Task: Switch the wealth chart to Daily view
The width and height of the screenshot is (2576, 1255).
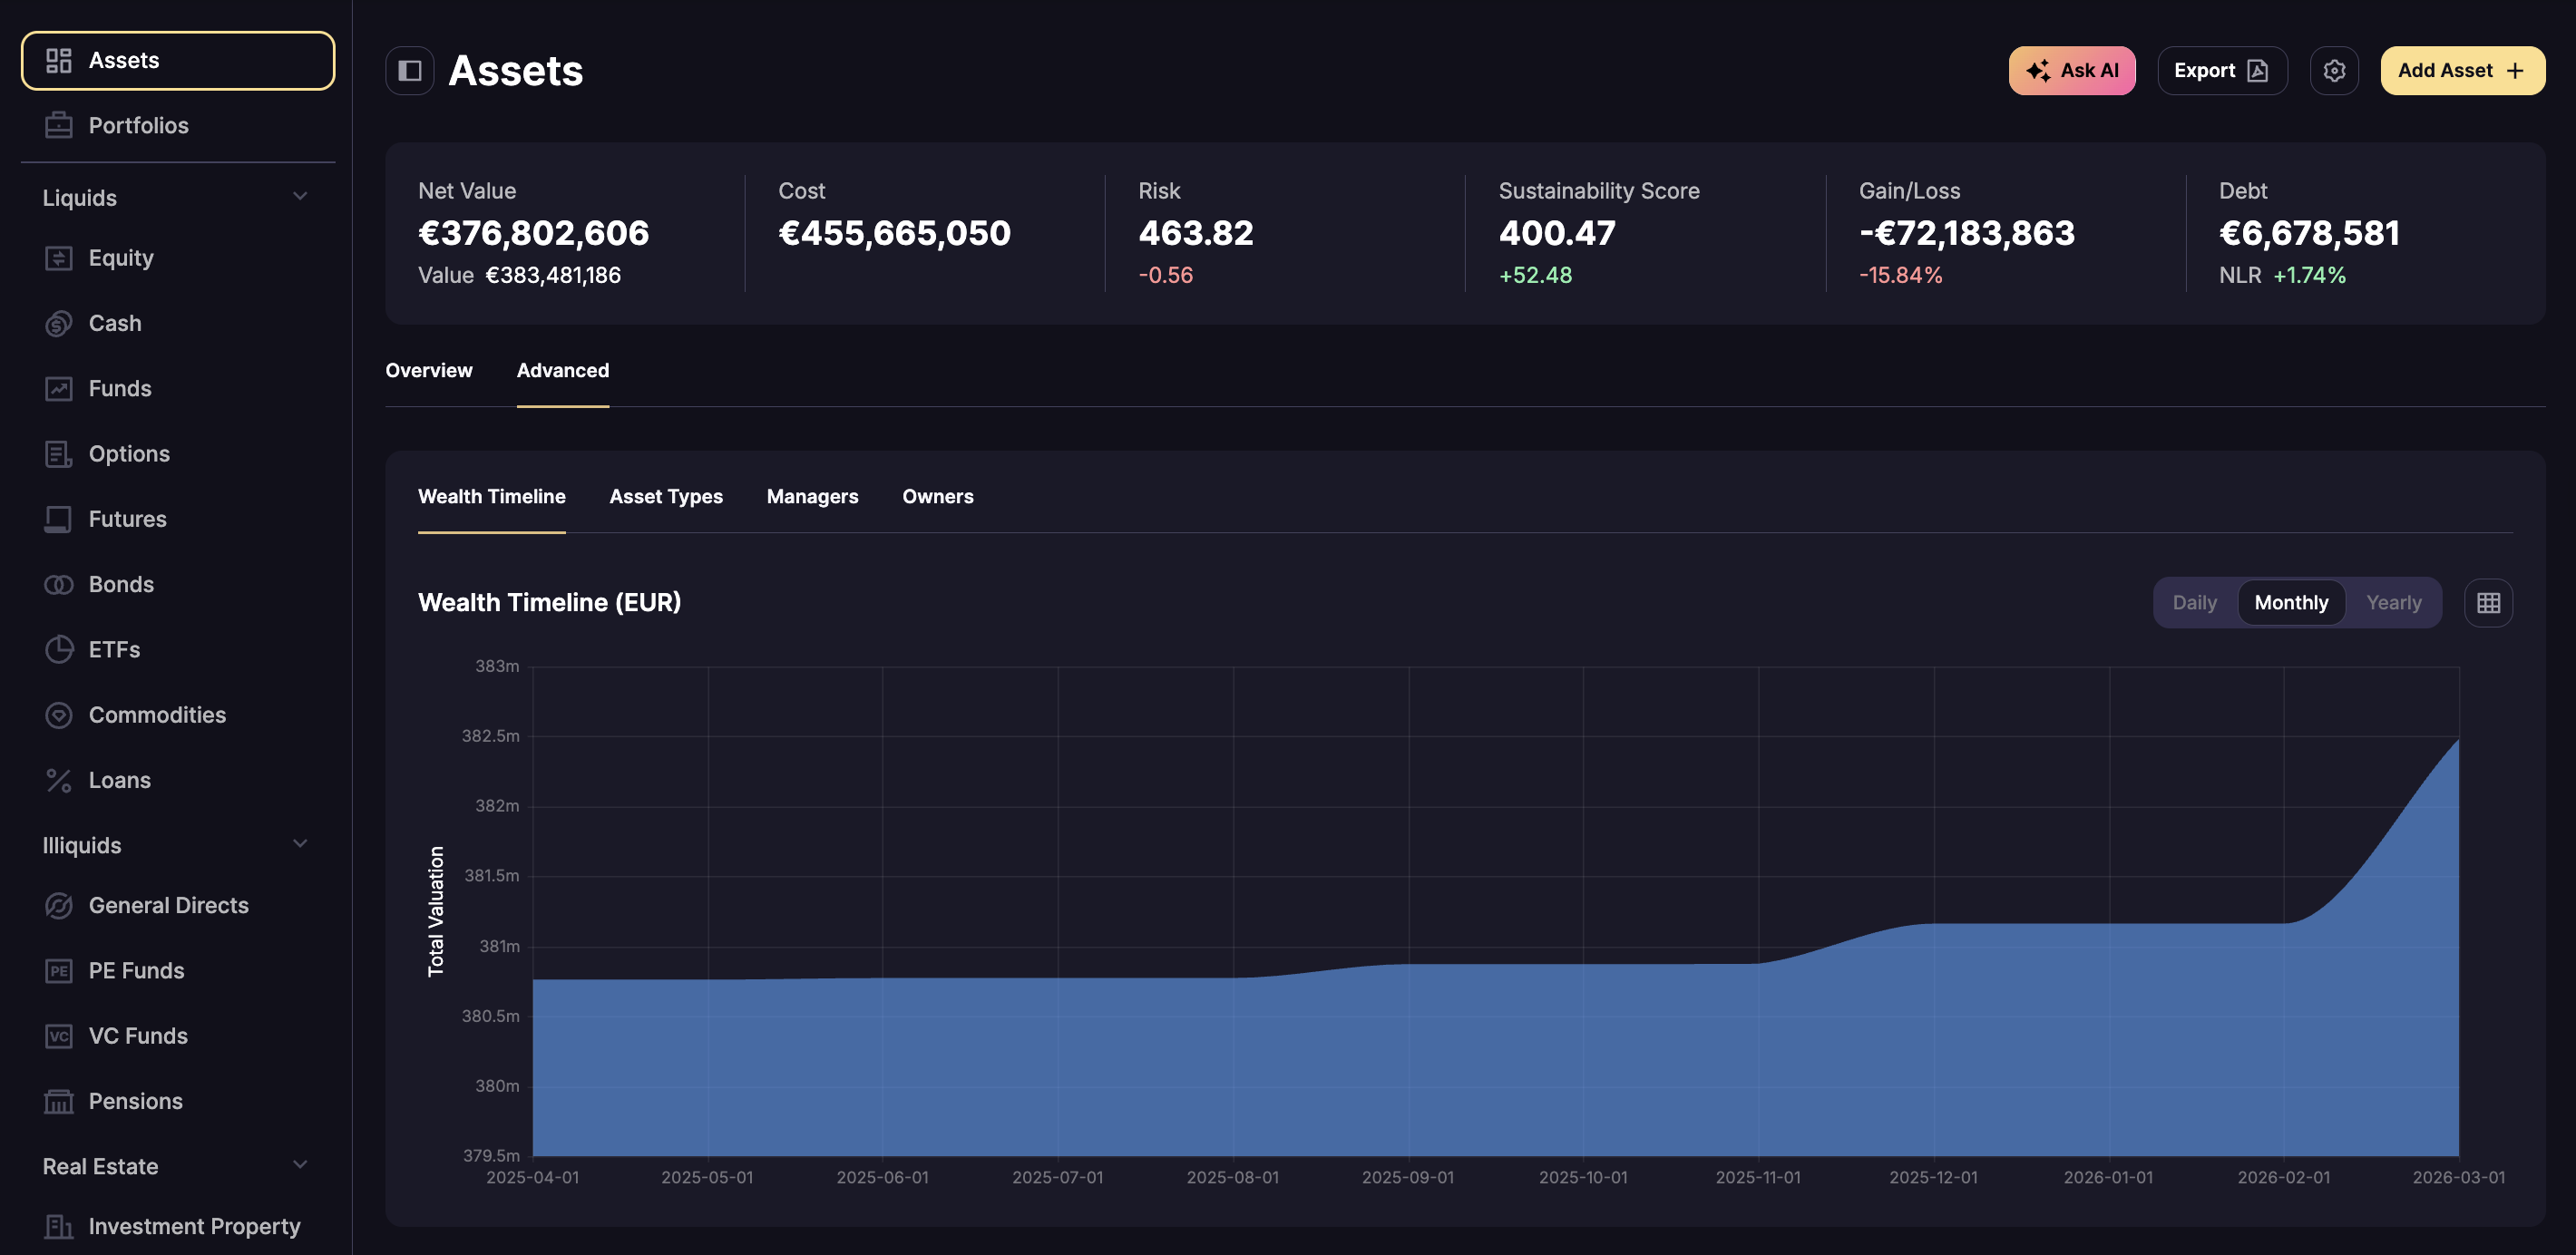Action: (x=2194, y=602)
